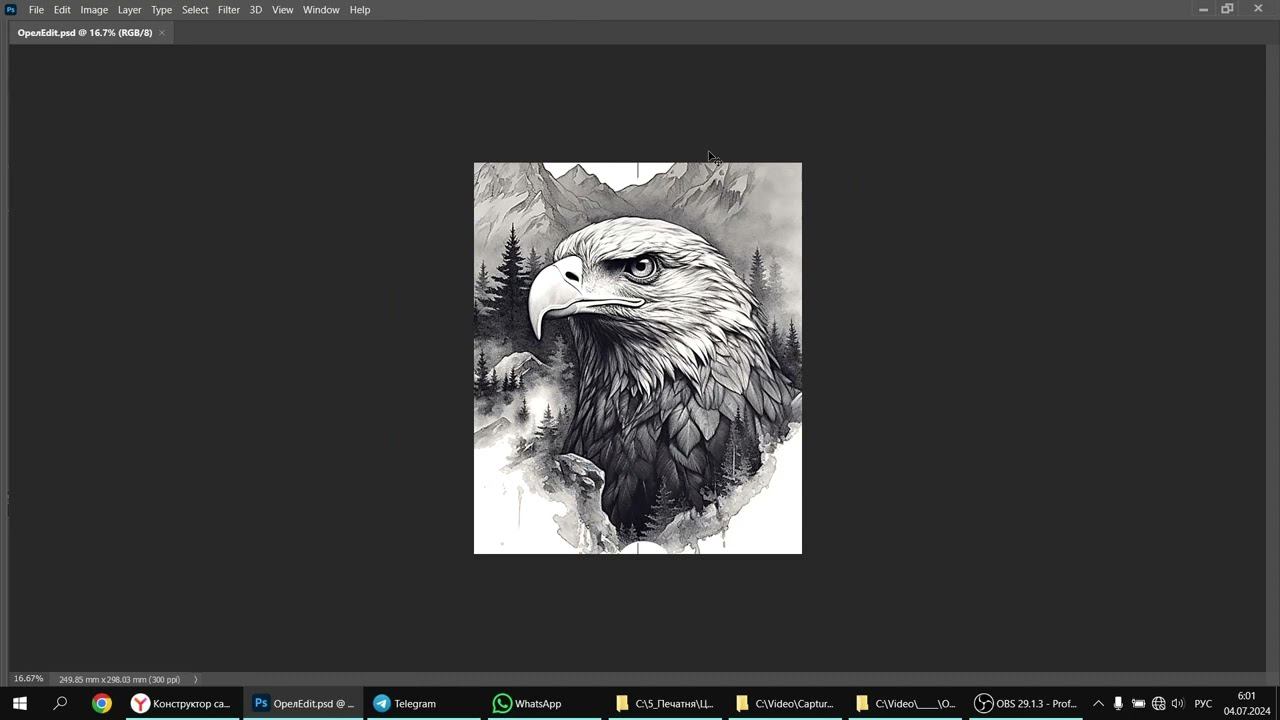Expand the status bar info arrow menu
This screenshot has height=720, width=1280.
pos(195,680)
